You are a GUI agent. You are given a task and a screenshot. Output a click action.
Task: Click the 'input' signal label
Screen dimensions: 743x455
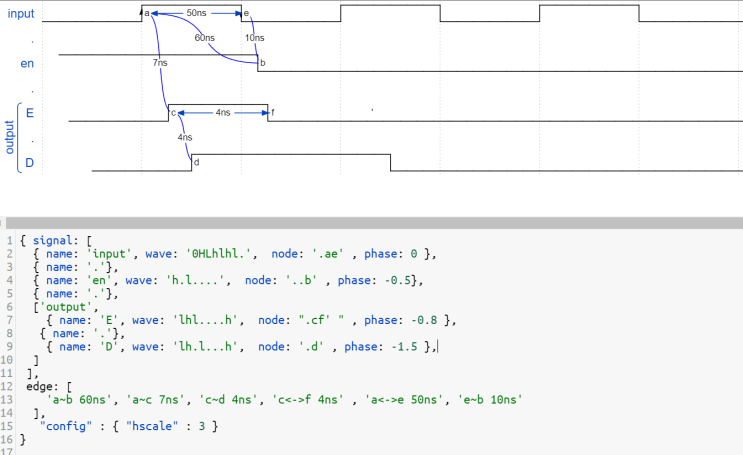(x=21, y=14)
